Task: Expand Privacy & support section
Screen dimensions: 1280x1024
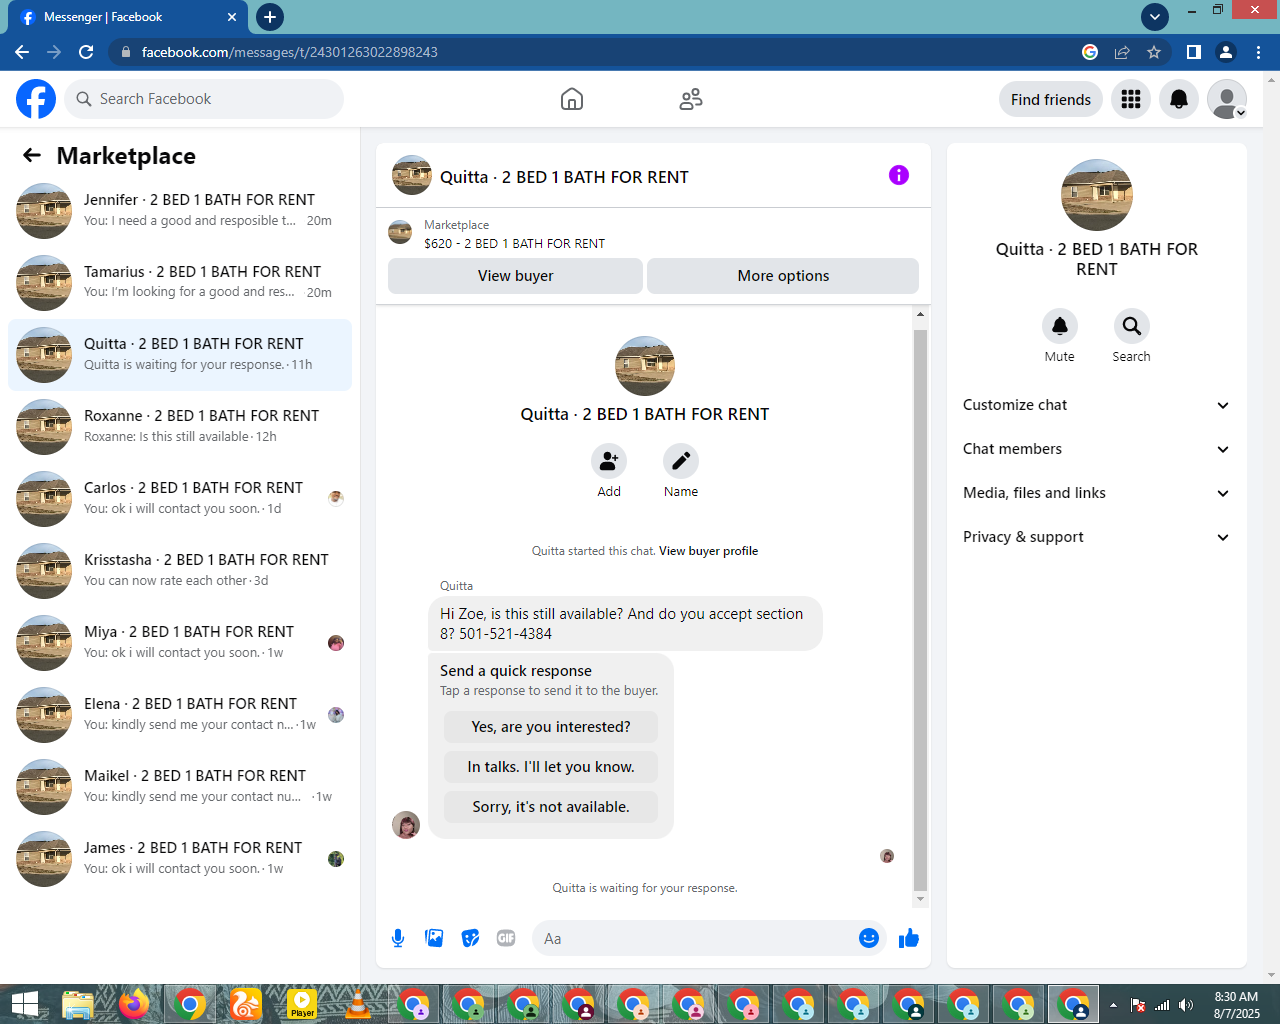Action: (1097, 537)
